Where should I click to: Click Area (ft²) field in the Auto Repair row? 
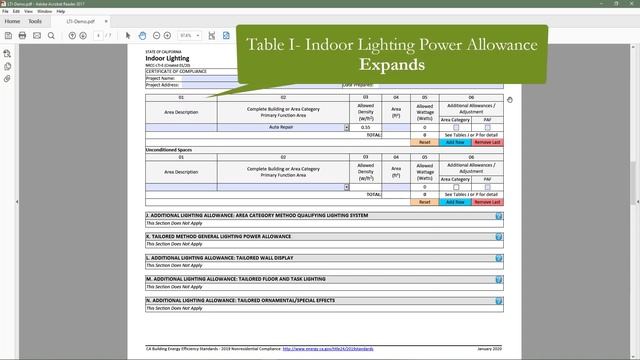[396, 127]
